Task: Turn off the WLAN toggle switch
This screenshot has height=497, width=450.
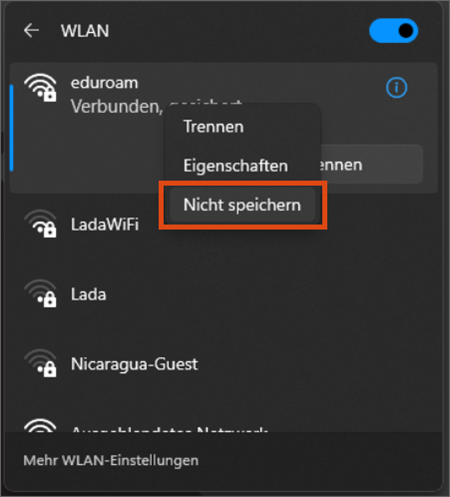Action: pos(394,31)
